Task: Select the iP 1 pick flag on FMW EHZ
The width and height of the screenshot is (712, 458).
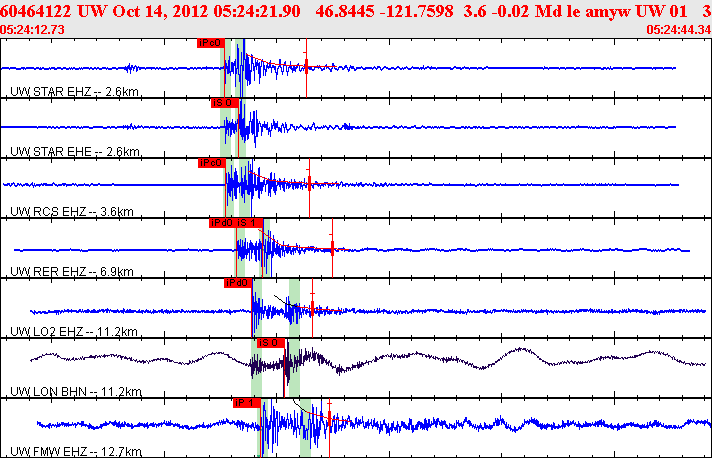Action: coord(247,403)
